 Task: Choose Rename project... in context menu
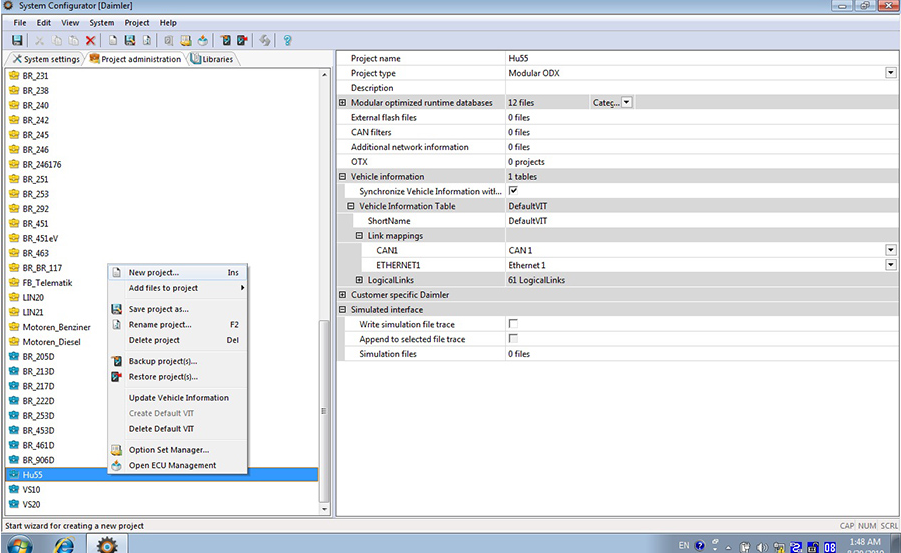178,324
